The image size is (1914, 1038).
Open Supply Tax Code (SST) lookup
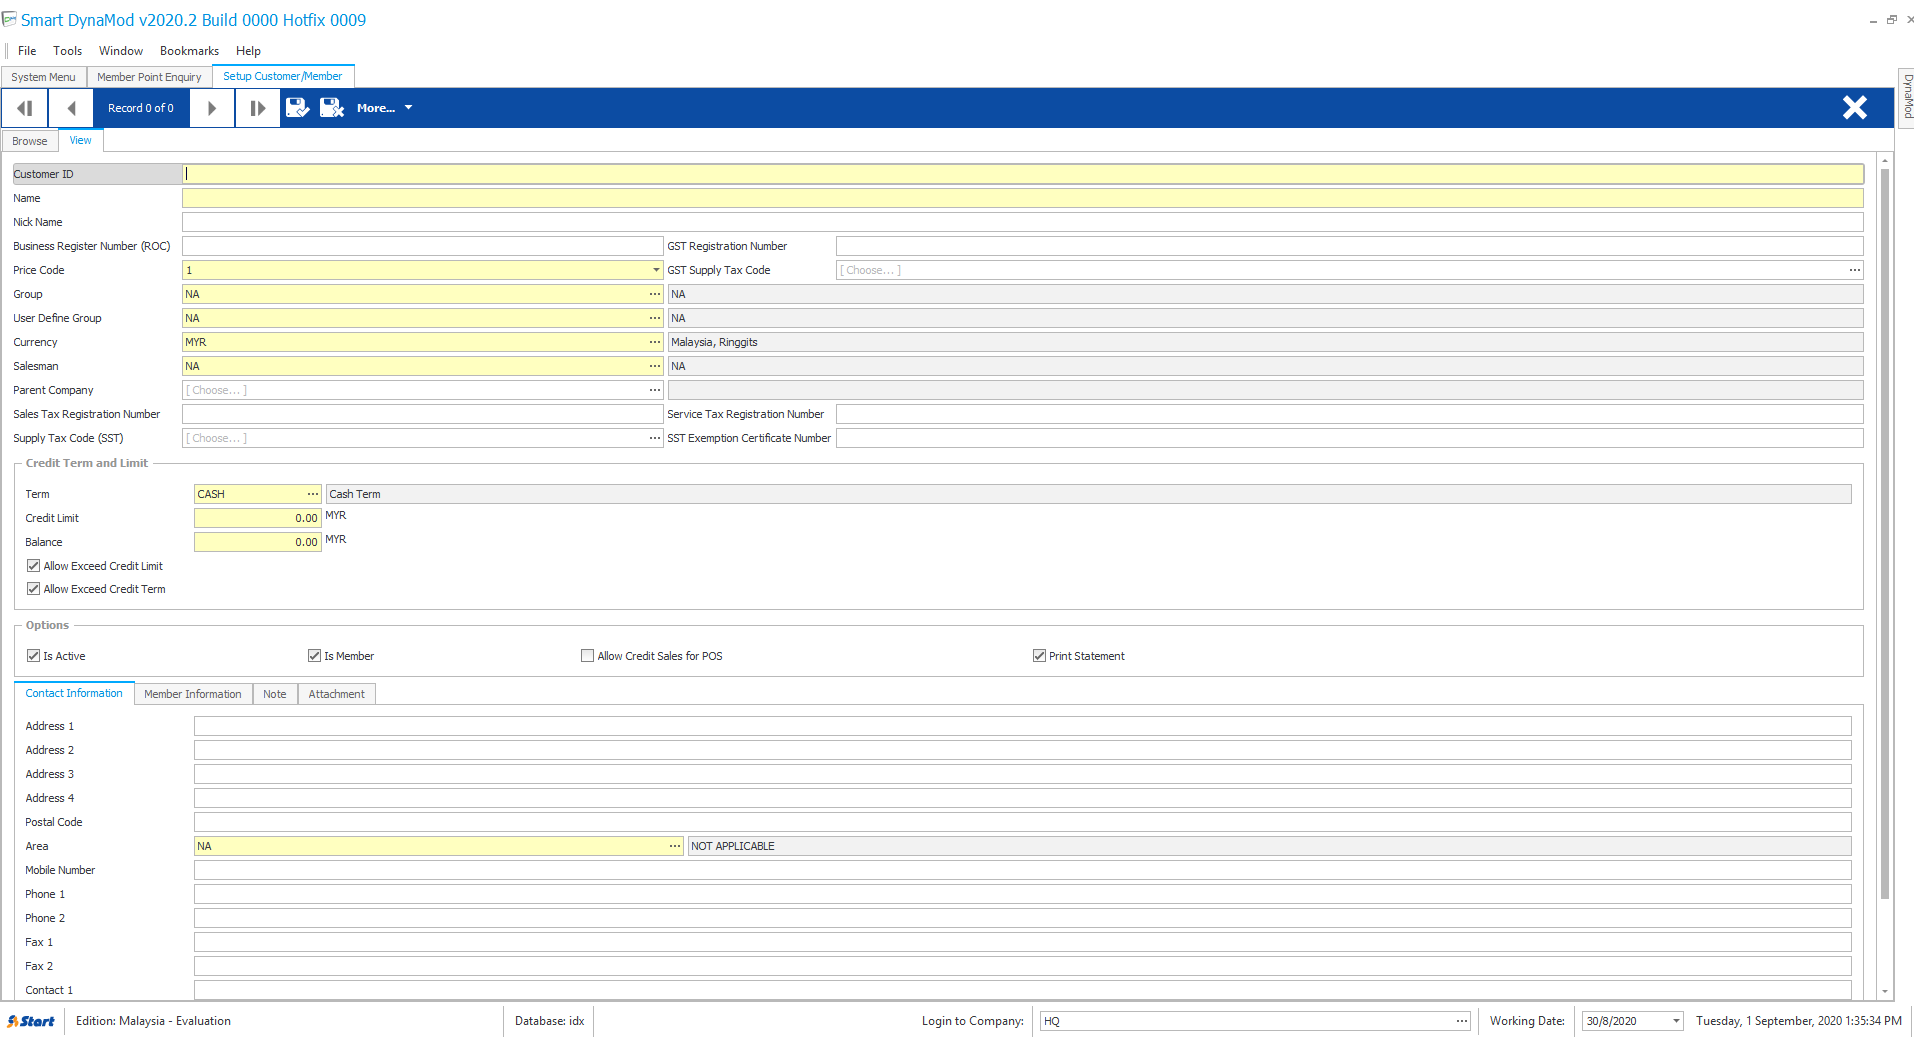click(x=655, y=438)
